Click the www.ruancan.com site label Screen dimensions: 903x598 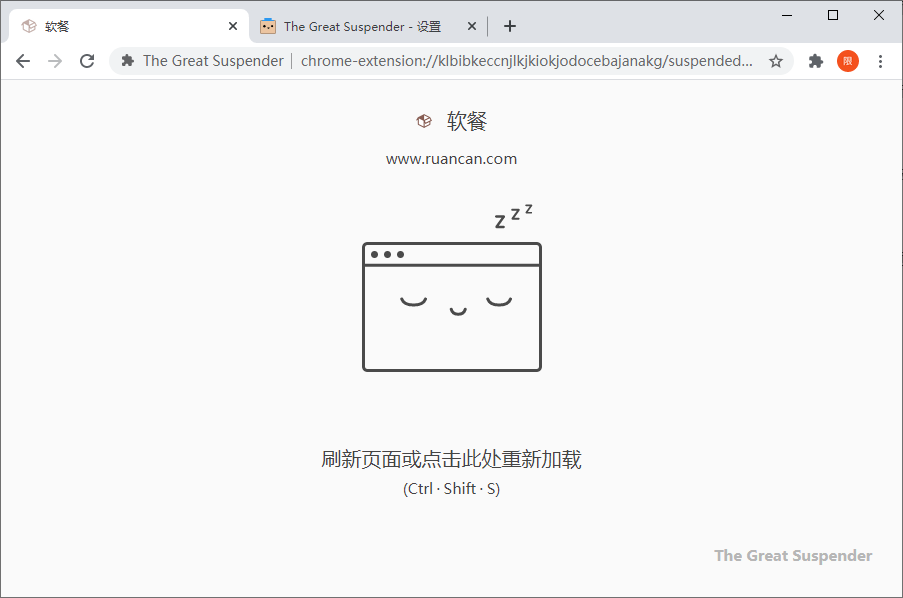tap(451, 158)
